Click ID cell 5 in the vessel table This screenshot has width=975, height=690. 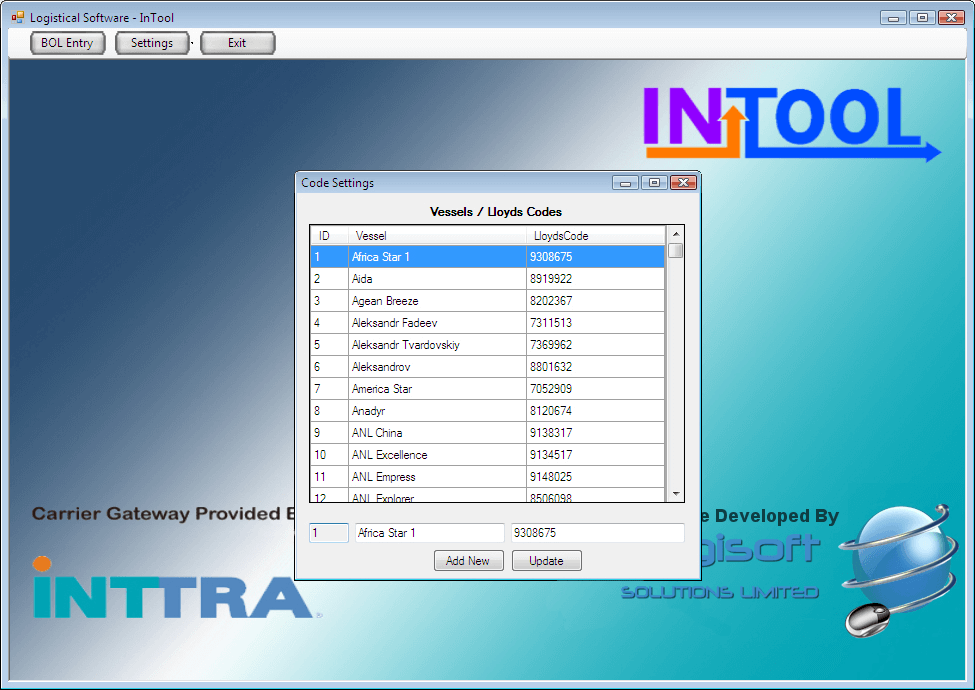point(330,345)
